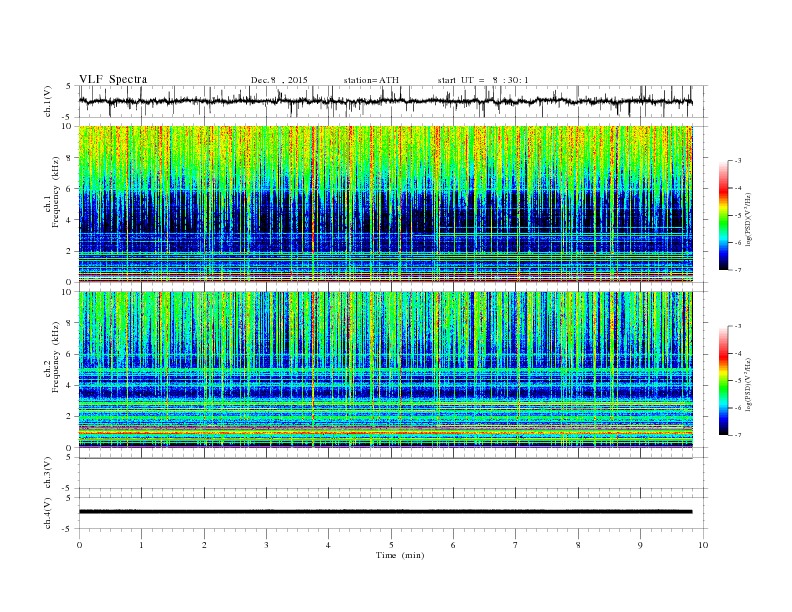The width and height of the screenshot is (792, 612).
Task: Click the "2" kHz tick of ch.2 spectrogram
Action: [70, 417]
